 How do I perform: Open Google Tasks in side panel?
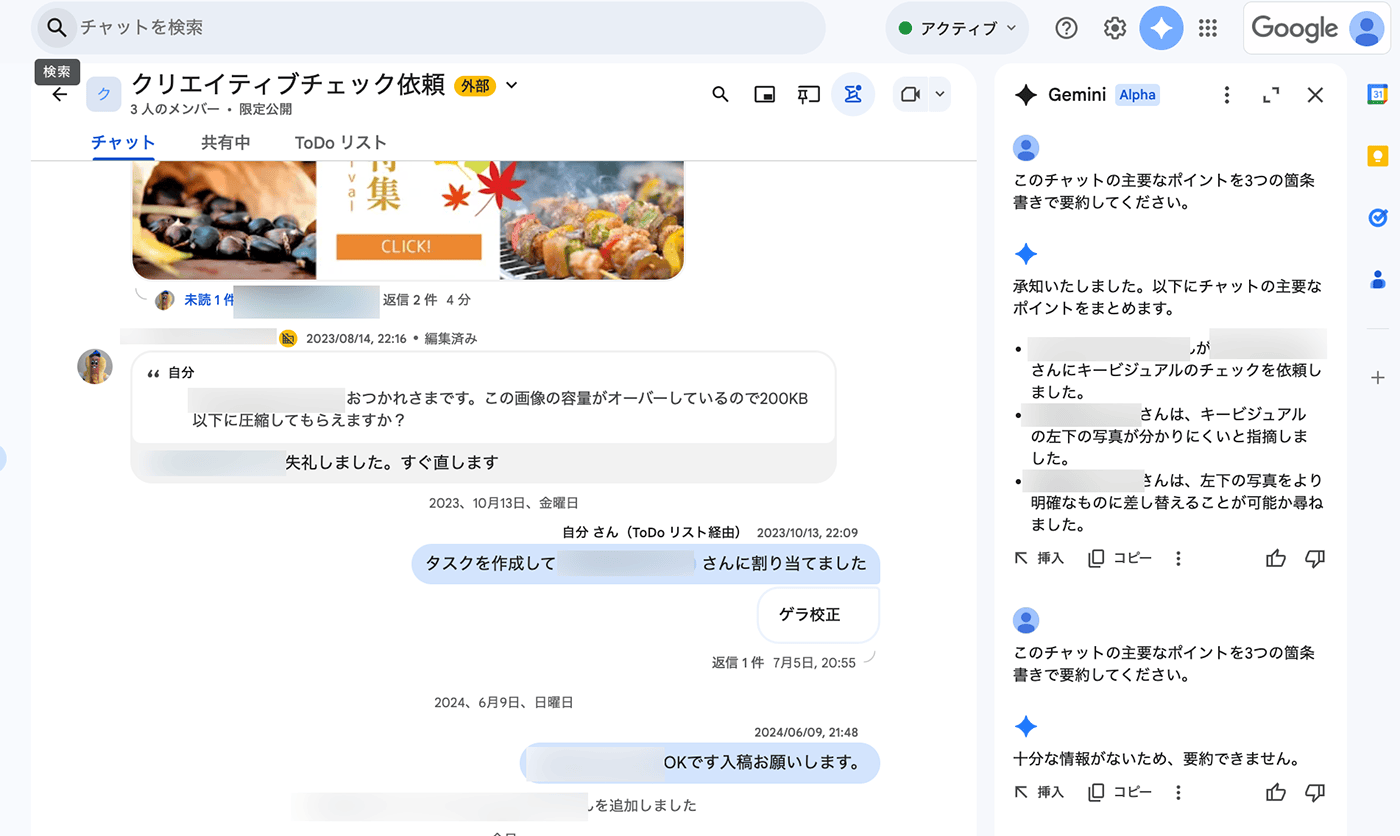point(1377,217)
